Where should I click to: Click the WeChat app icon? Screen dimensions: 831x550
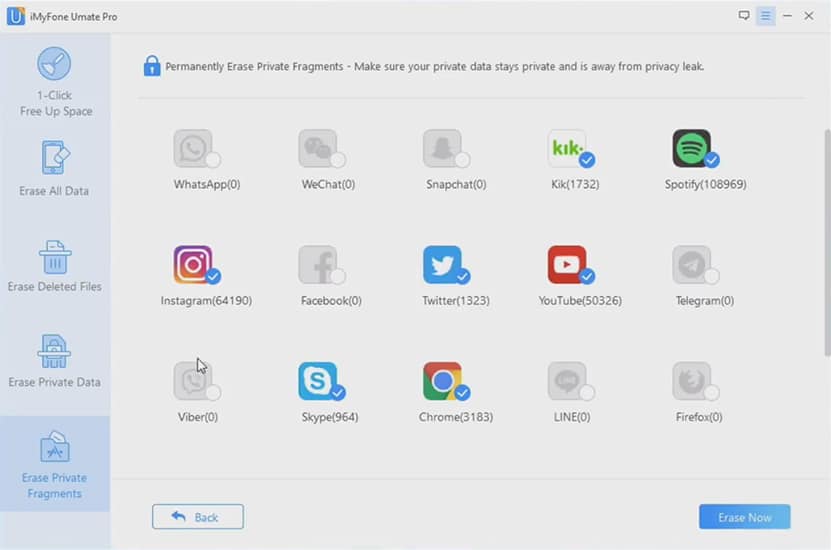pyautogui.click(x=317, y=148)
